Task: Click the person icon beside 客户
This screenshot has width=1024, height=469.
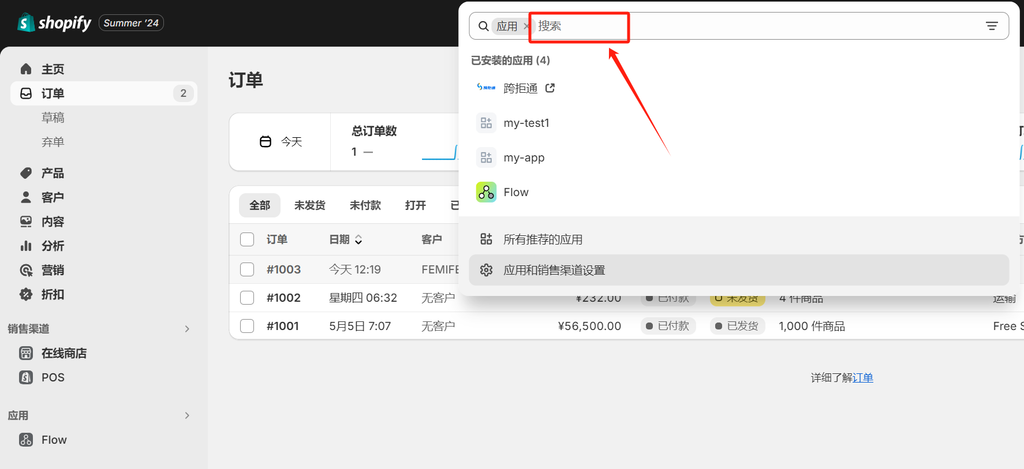Action: 26,197
